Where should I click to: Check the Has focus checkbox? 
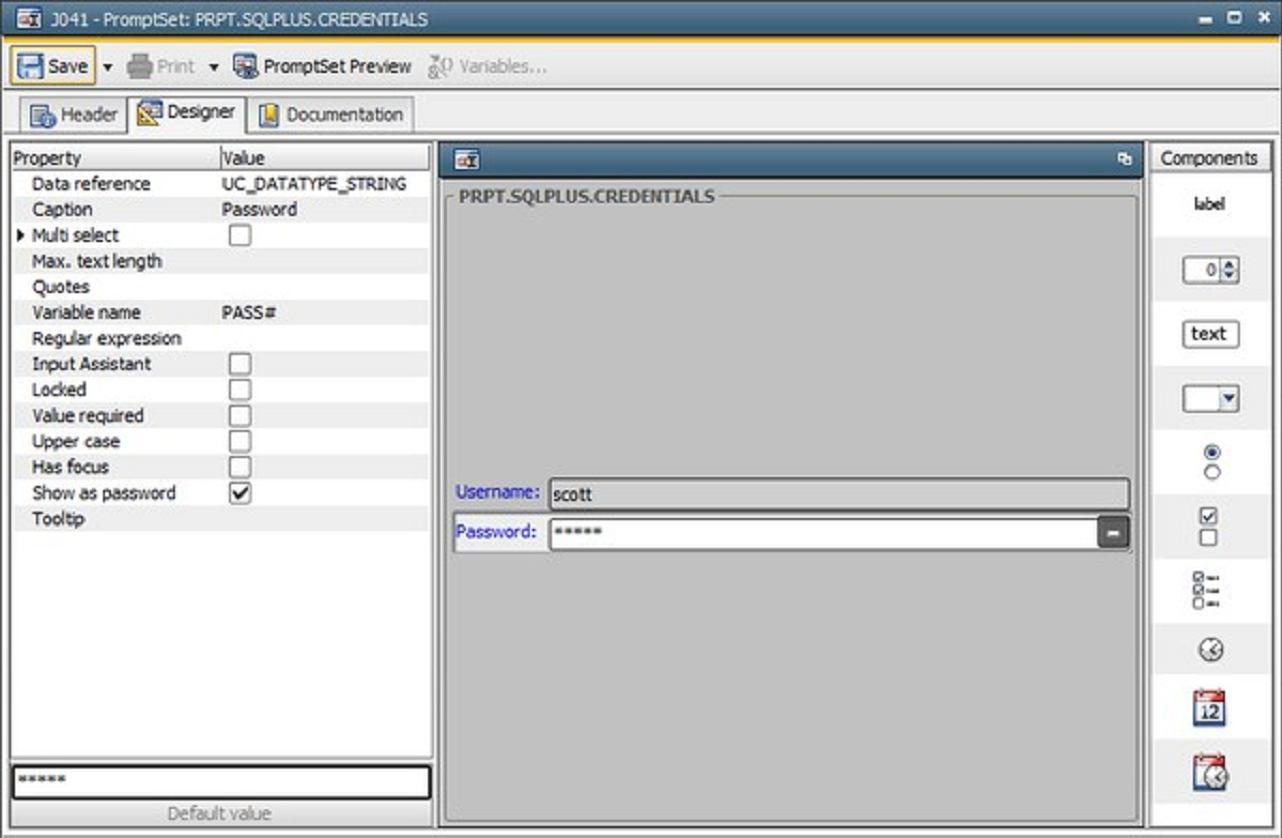[x=240, y=467]
